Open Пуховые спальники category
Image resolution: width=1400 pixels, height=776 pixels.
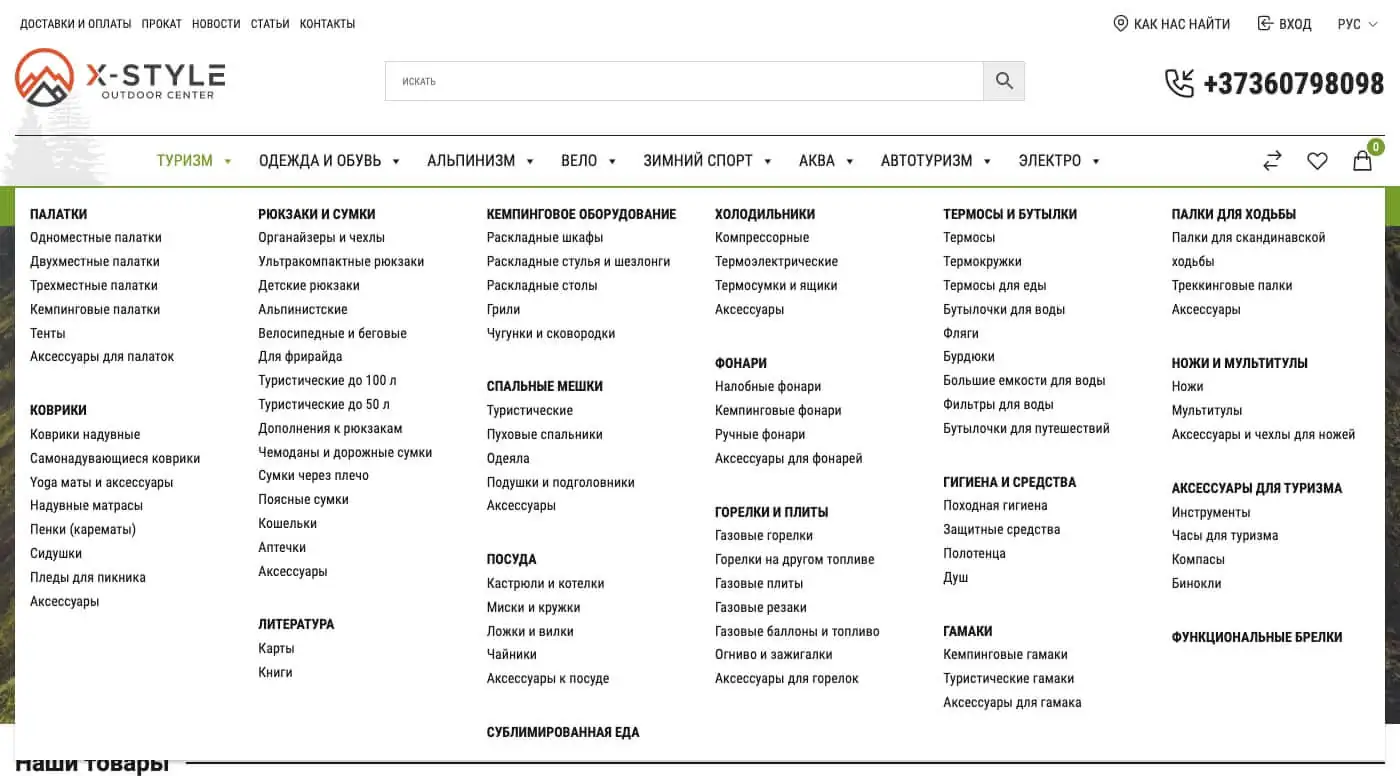coord(545,434)
